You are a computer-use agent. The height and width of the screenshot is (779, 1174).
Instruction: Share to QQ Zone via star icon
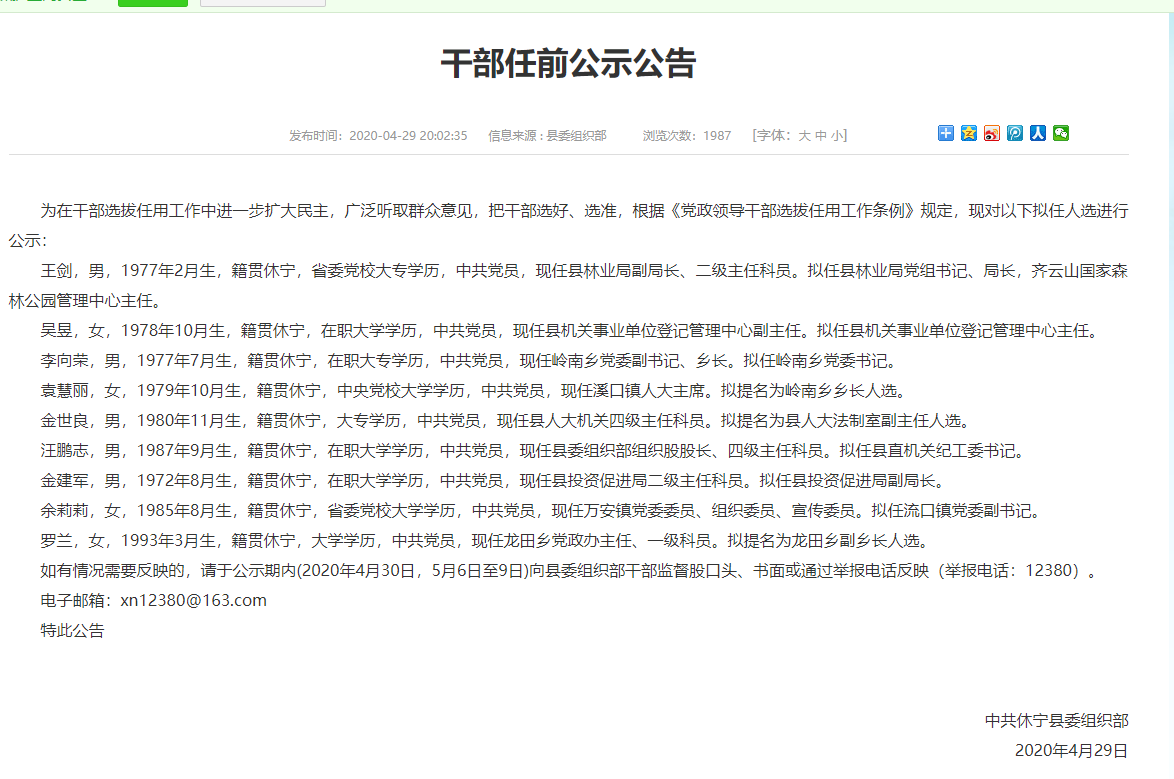click(x=969, y=133)
